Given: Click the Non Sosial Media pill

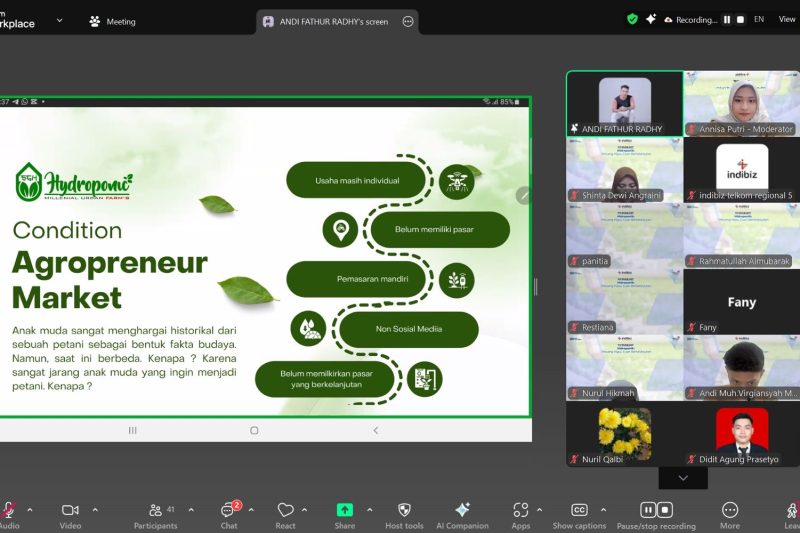Looking at the screenshot, I should tap(409, 329).
